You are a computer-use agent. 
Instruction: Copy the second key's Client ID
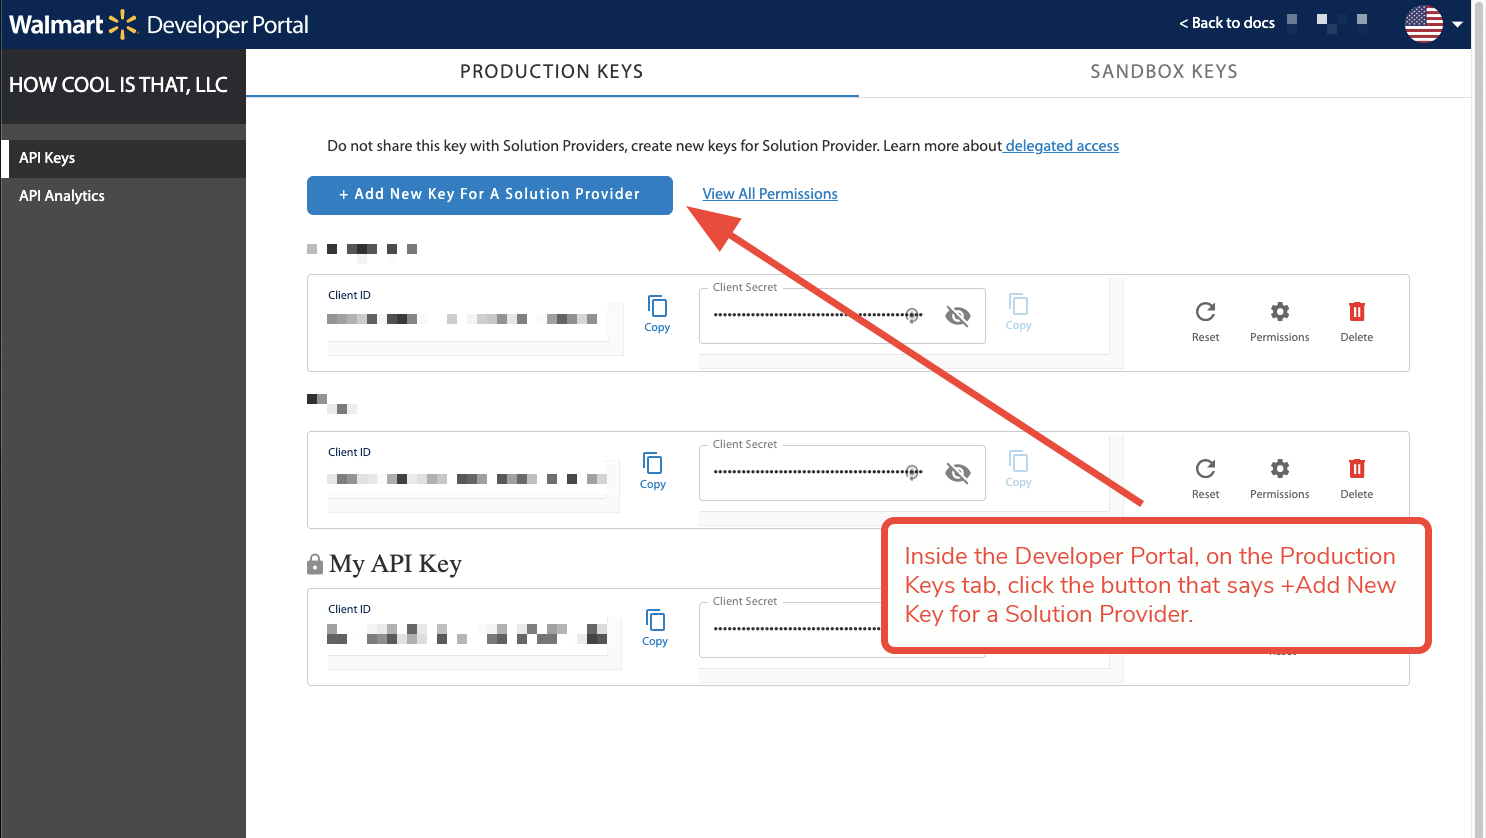click(652, 470)
